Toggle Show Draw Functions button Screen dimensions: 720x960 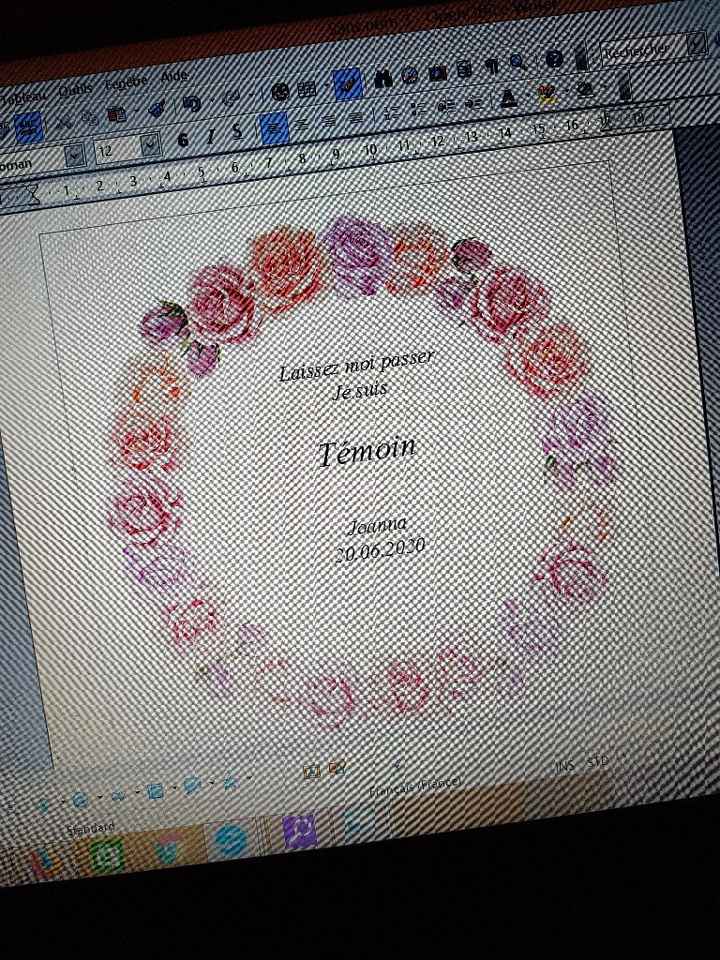(x=348, y=84)
